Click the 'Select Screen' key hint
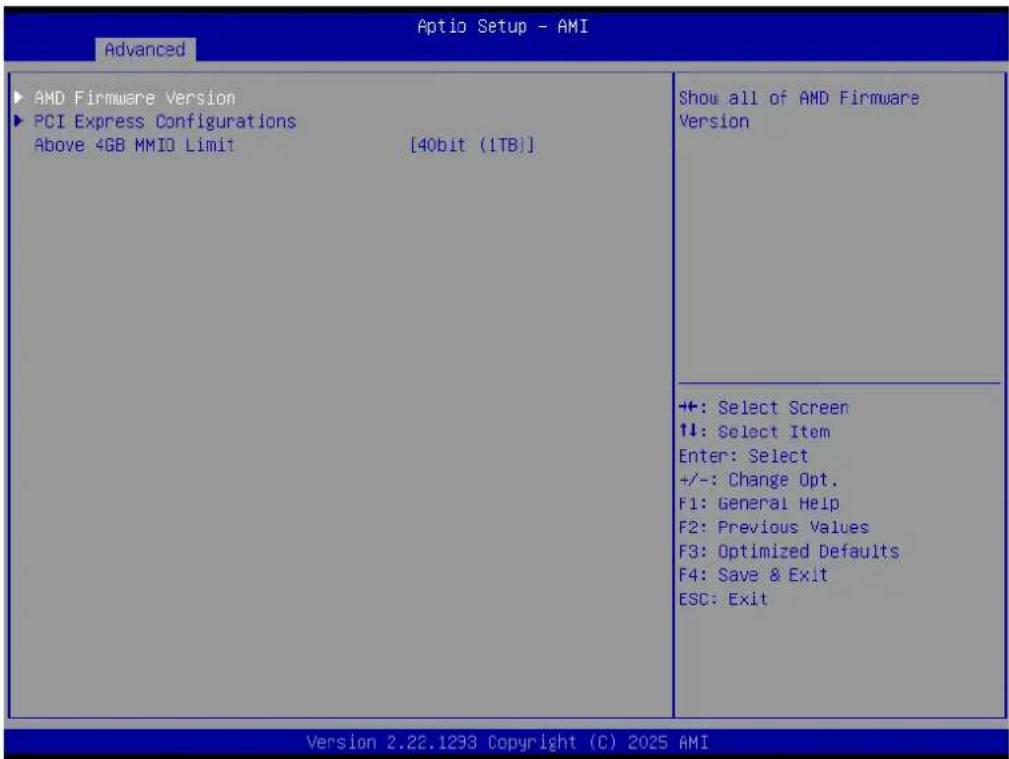This screenshot has width=1009, height=759. click(x=783, y=408)
